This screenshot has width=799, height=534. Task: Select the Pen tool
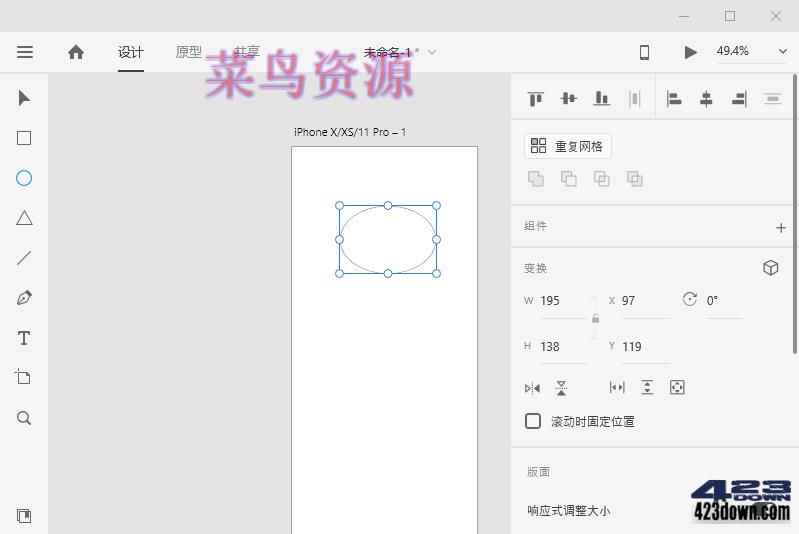pos(24,298)
